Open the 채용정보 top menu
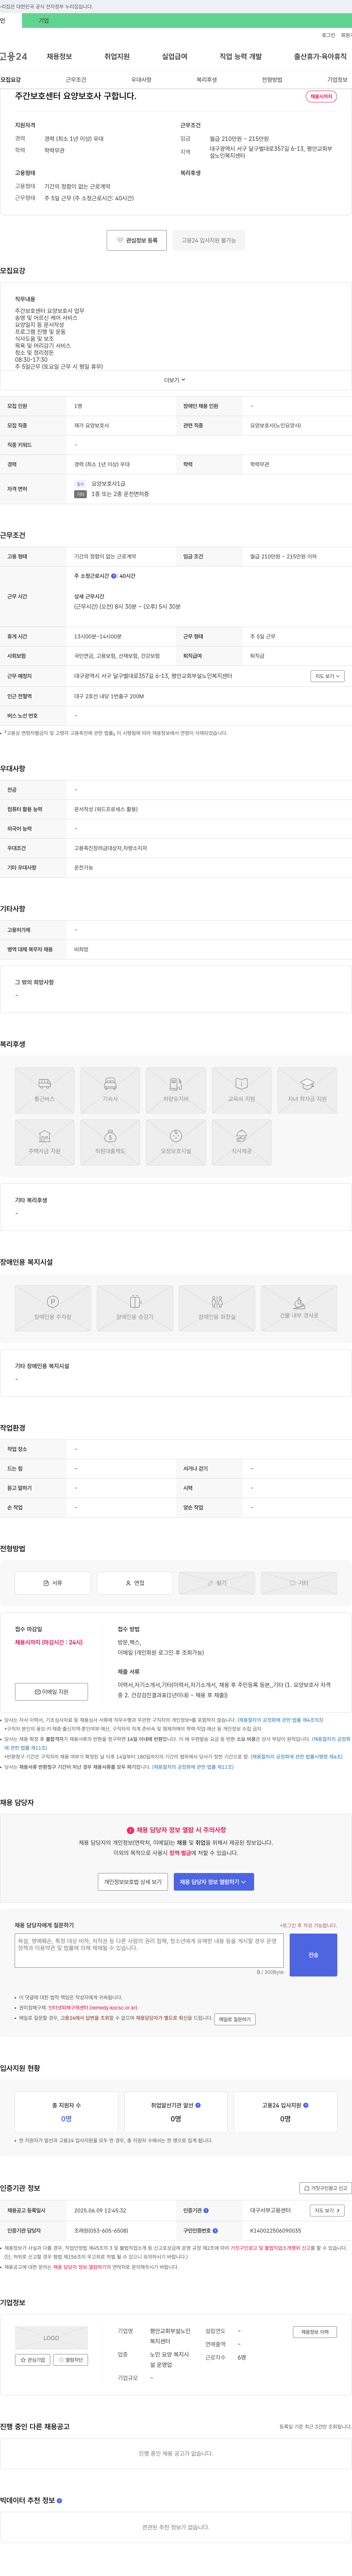Image resolution: width=352 pixels, height=2576 pixels. pyautogui.click(x=59, y=57)
